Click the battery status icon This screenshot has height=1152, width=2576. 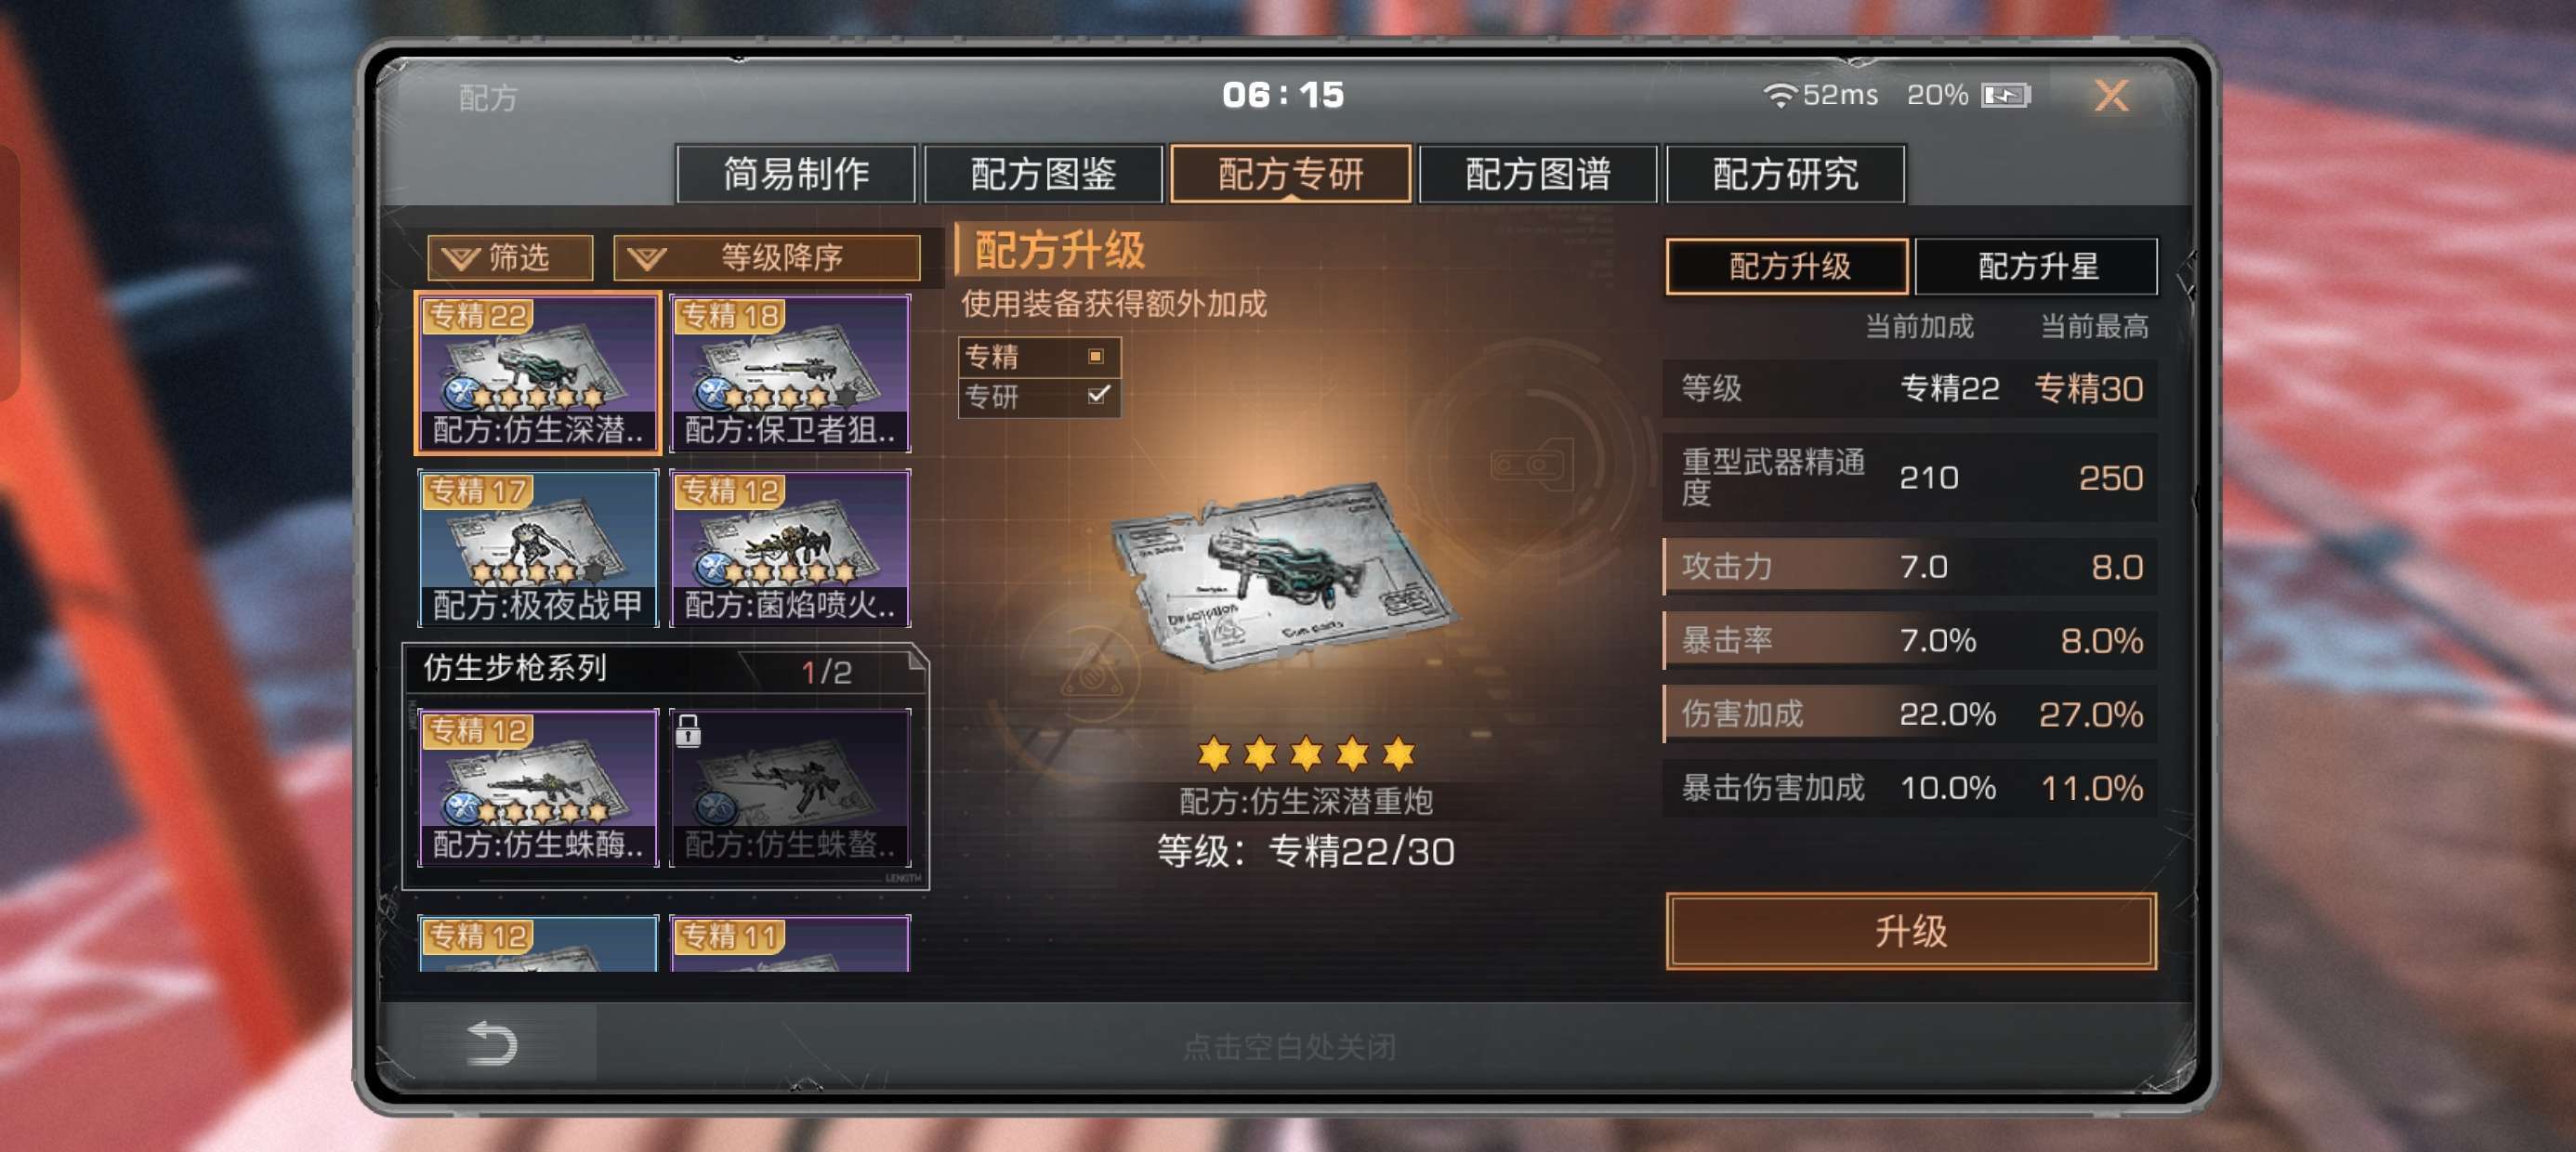pos(2006,95)
